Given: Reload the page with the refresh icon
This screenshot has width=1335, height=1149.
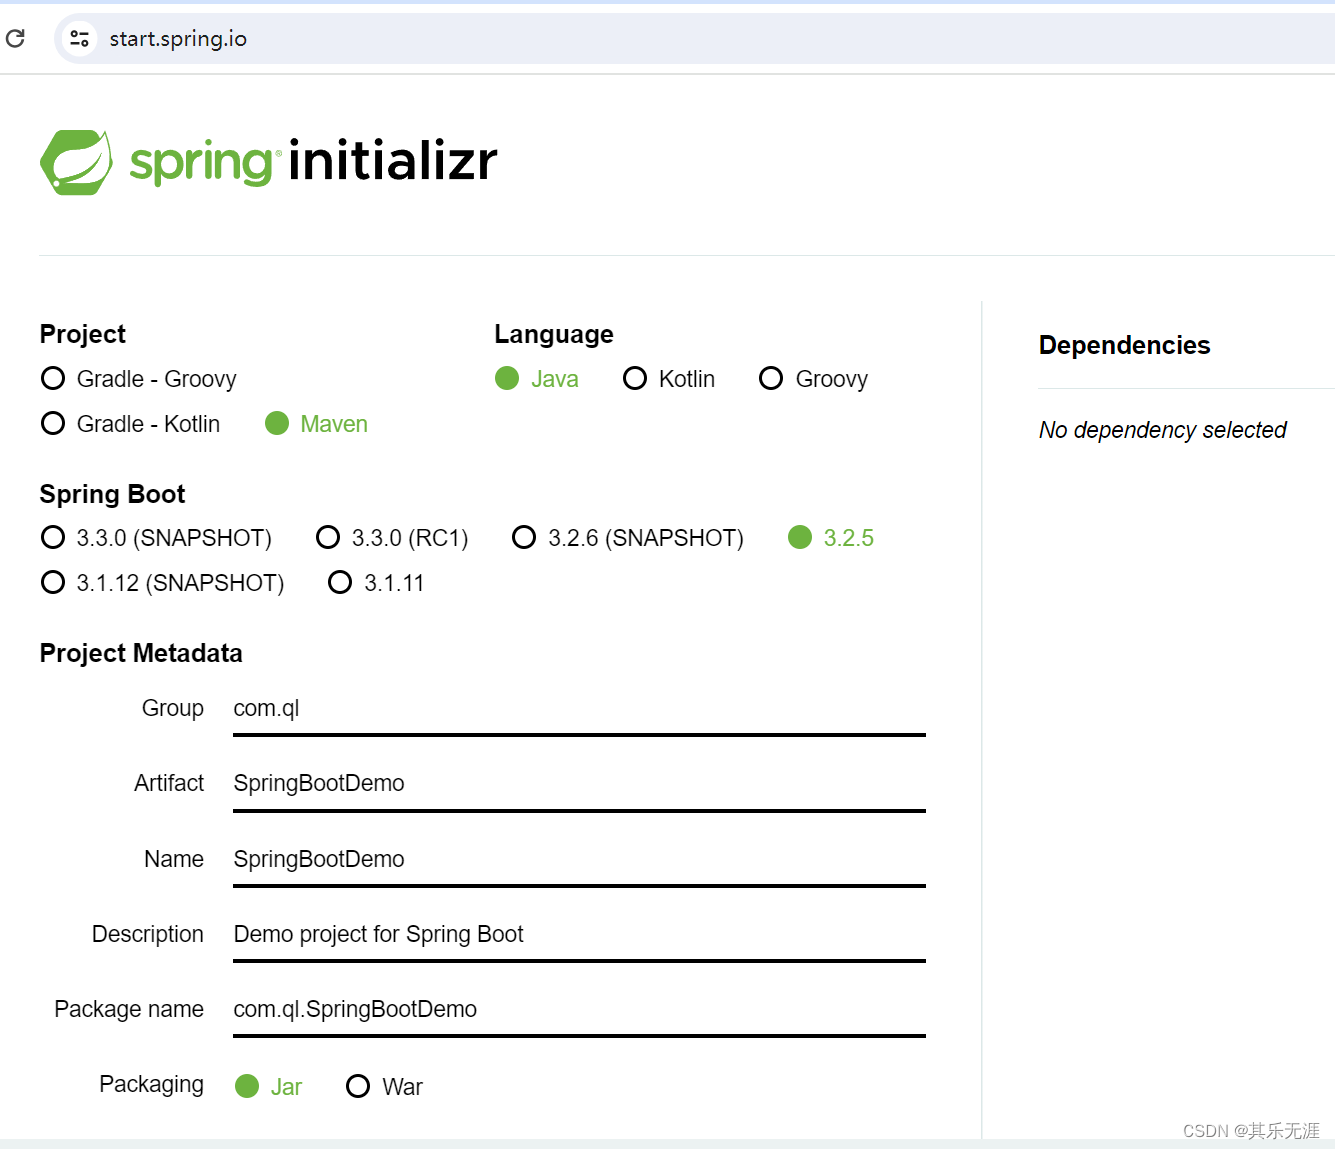Looking at the screenshot, I should (x=15, y=39).
